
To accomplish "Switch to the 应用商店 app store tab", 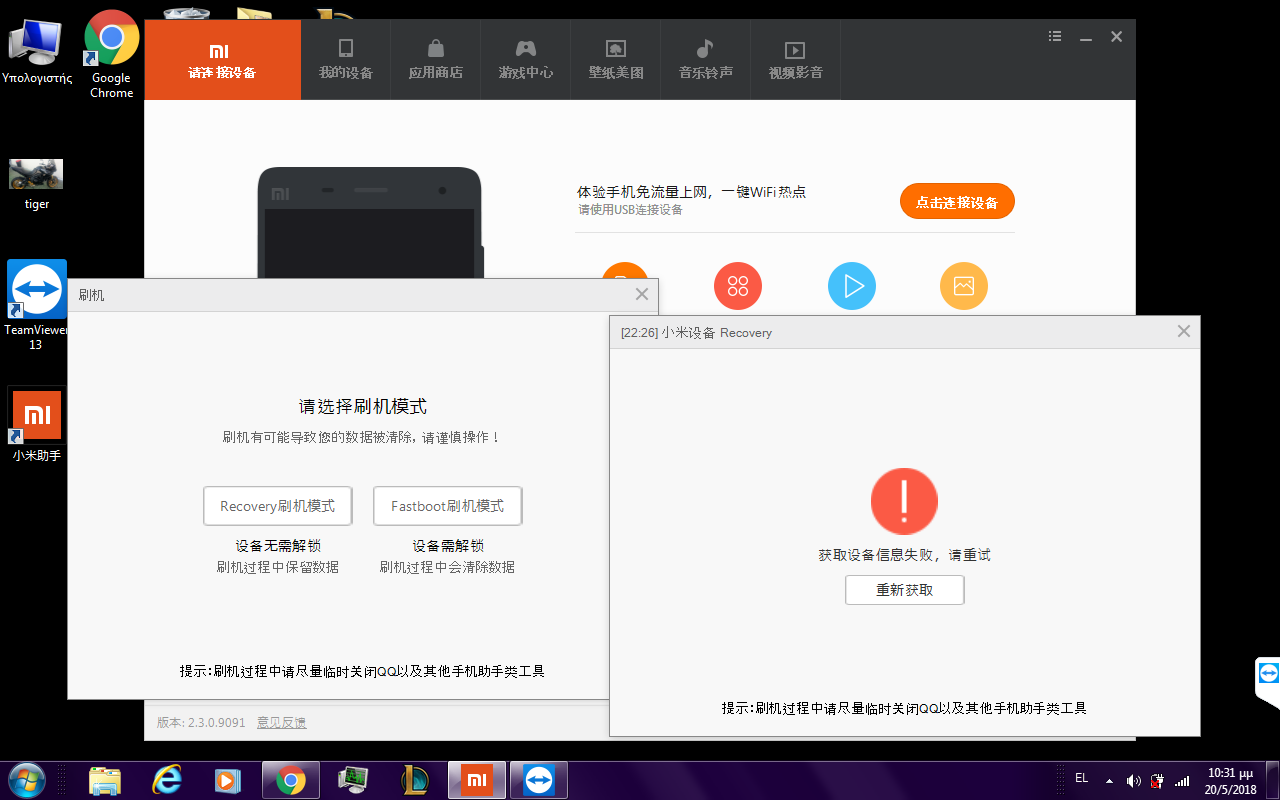I will click(435, 59).
